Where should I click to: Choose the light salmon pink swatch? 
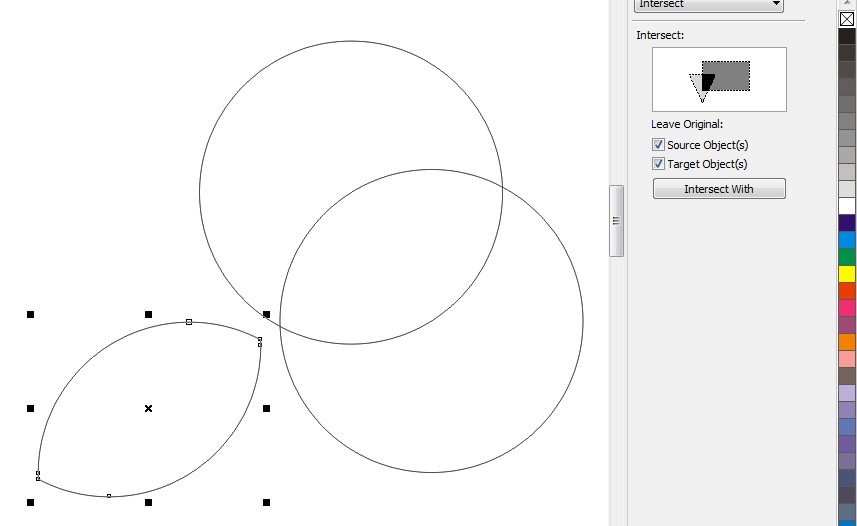coord(847,359)
